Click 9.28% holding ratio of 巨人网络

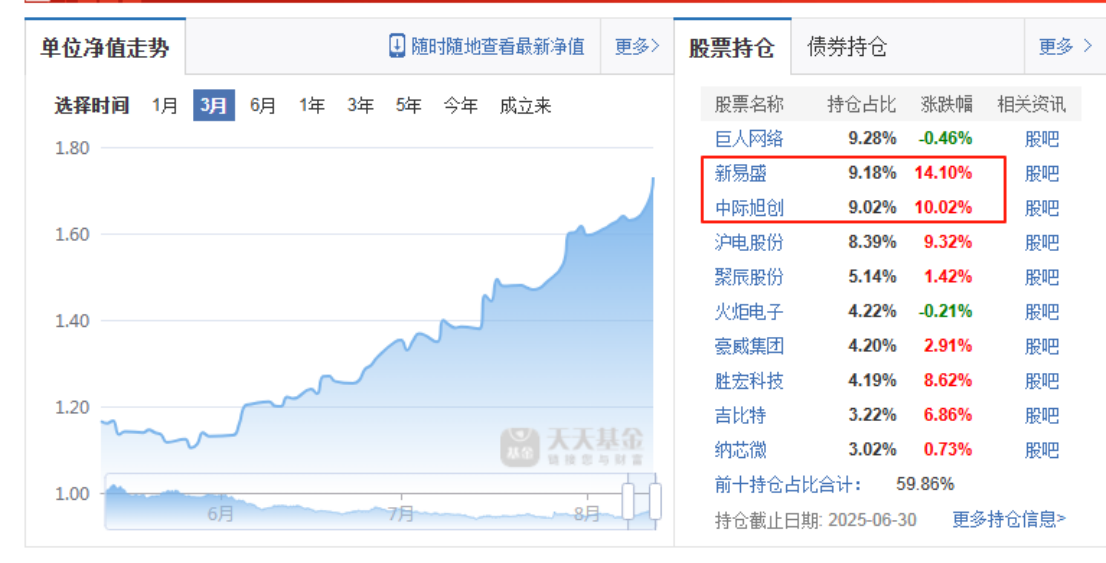[873, 138]
